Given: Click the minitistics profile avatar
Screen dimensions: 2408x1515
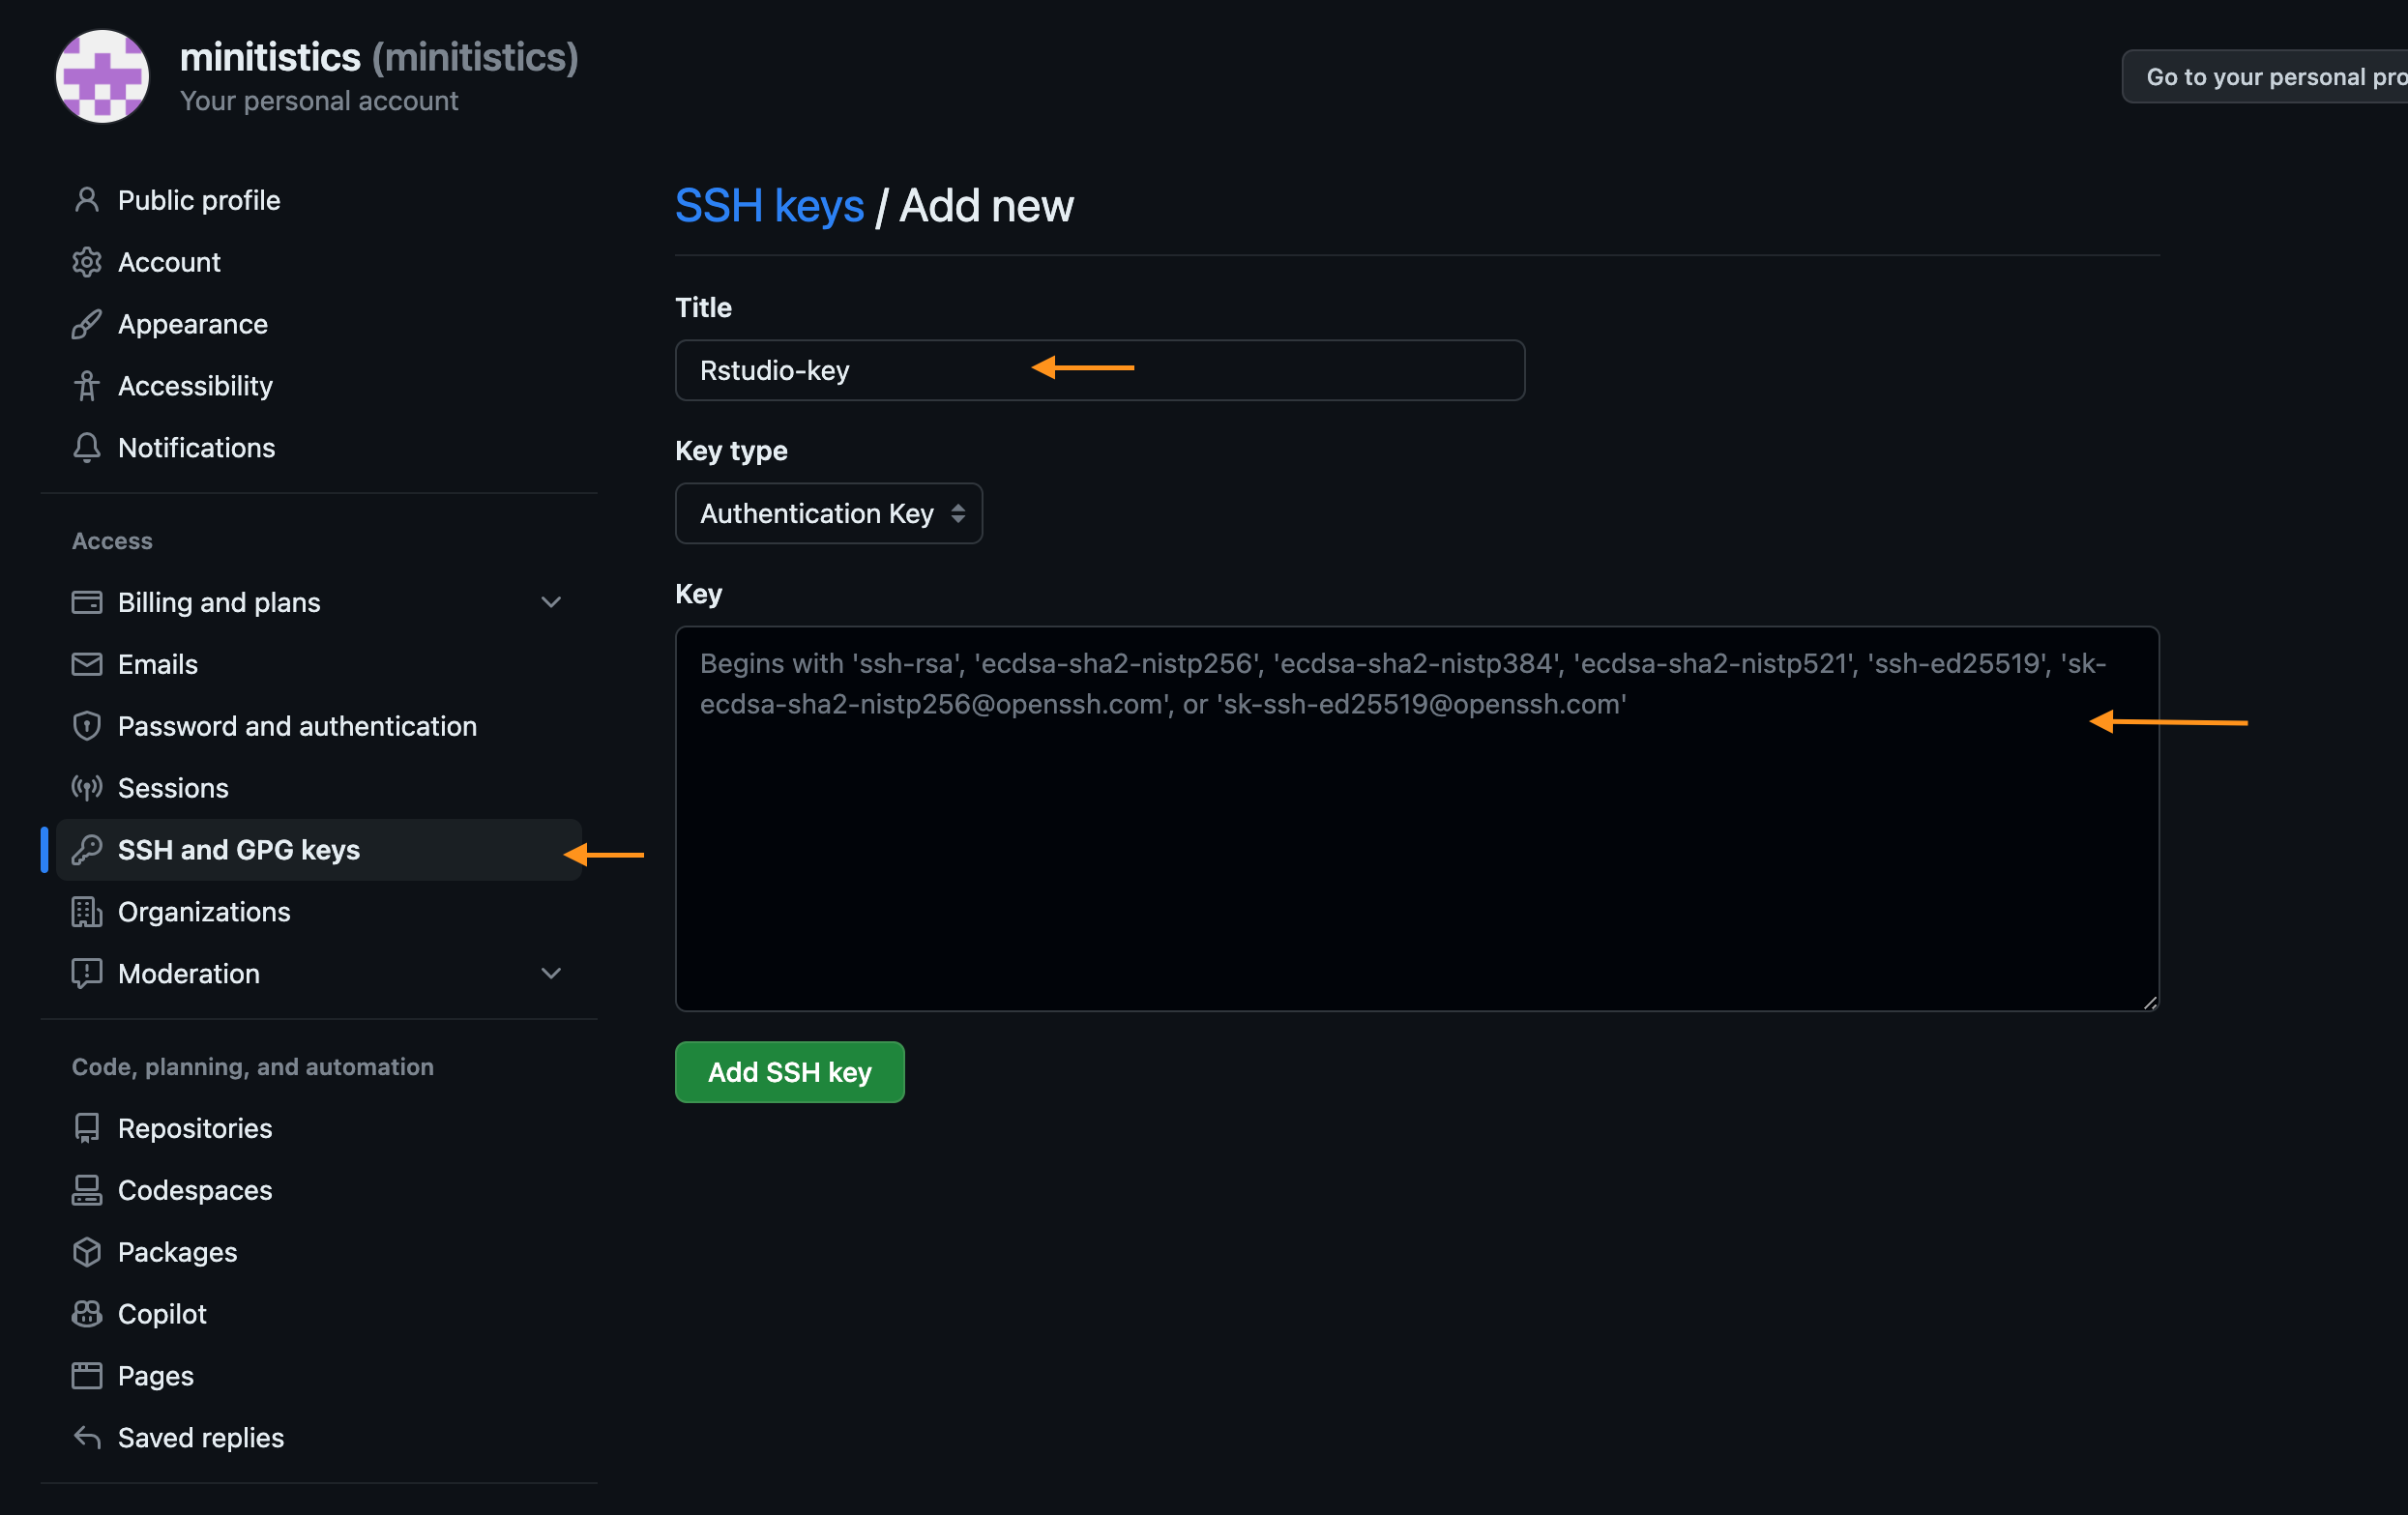Looking at the screenshot, I should 103,77.
